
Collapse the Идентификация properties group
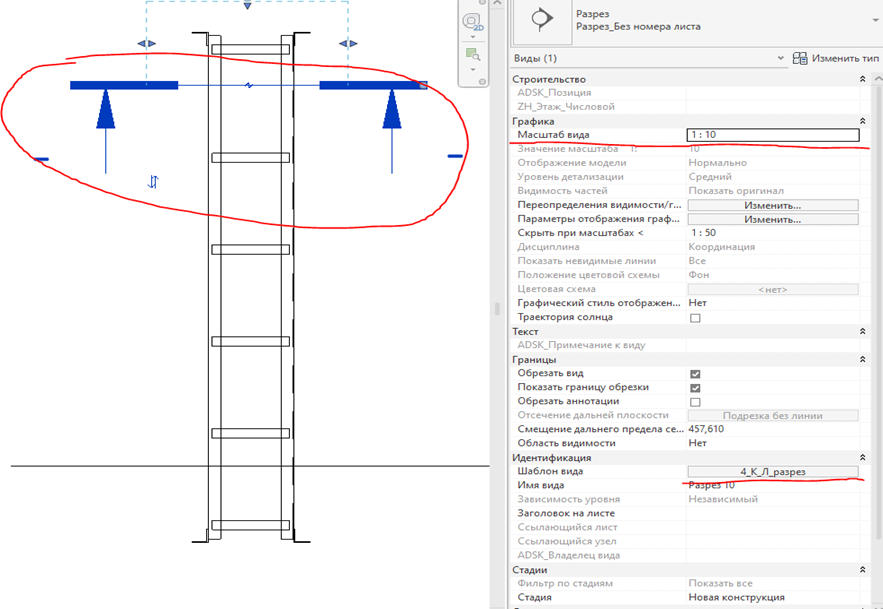click(863, 458)
